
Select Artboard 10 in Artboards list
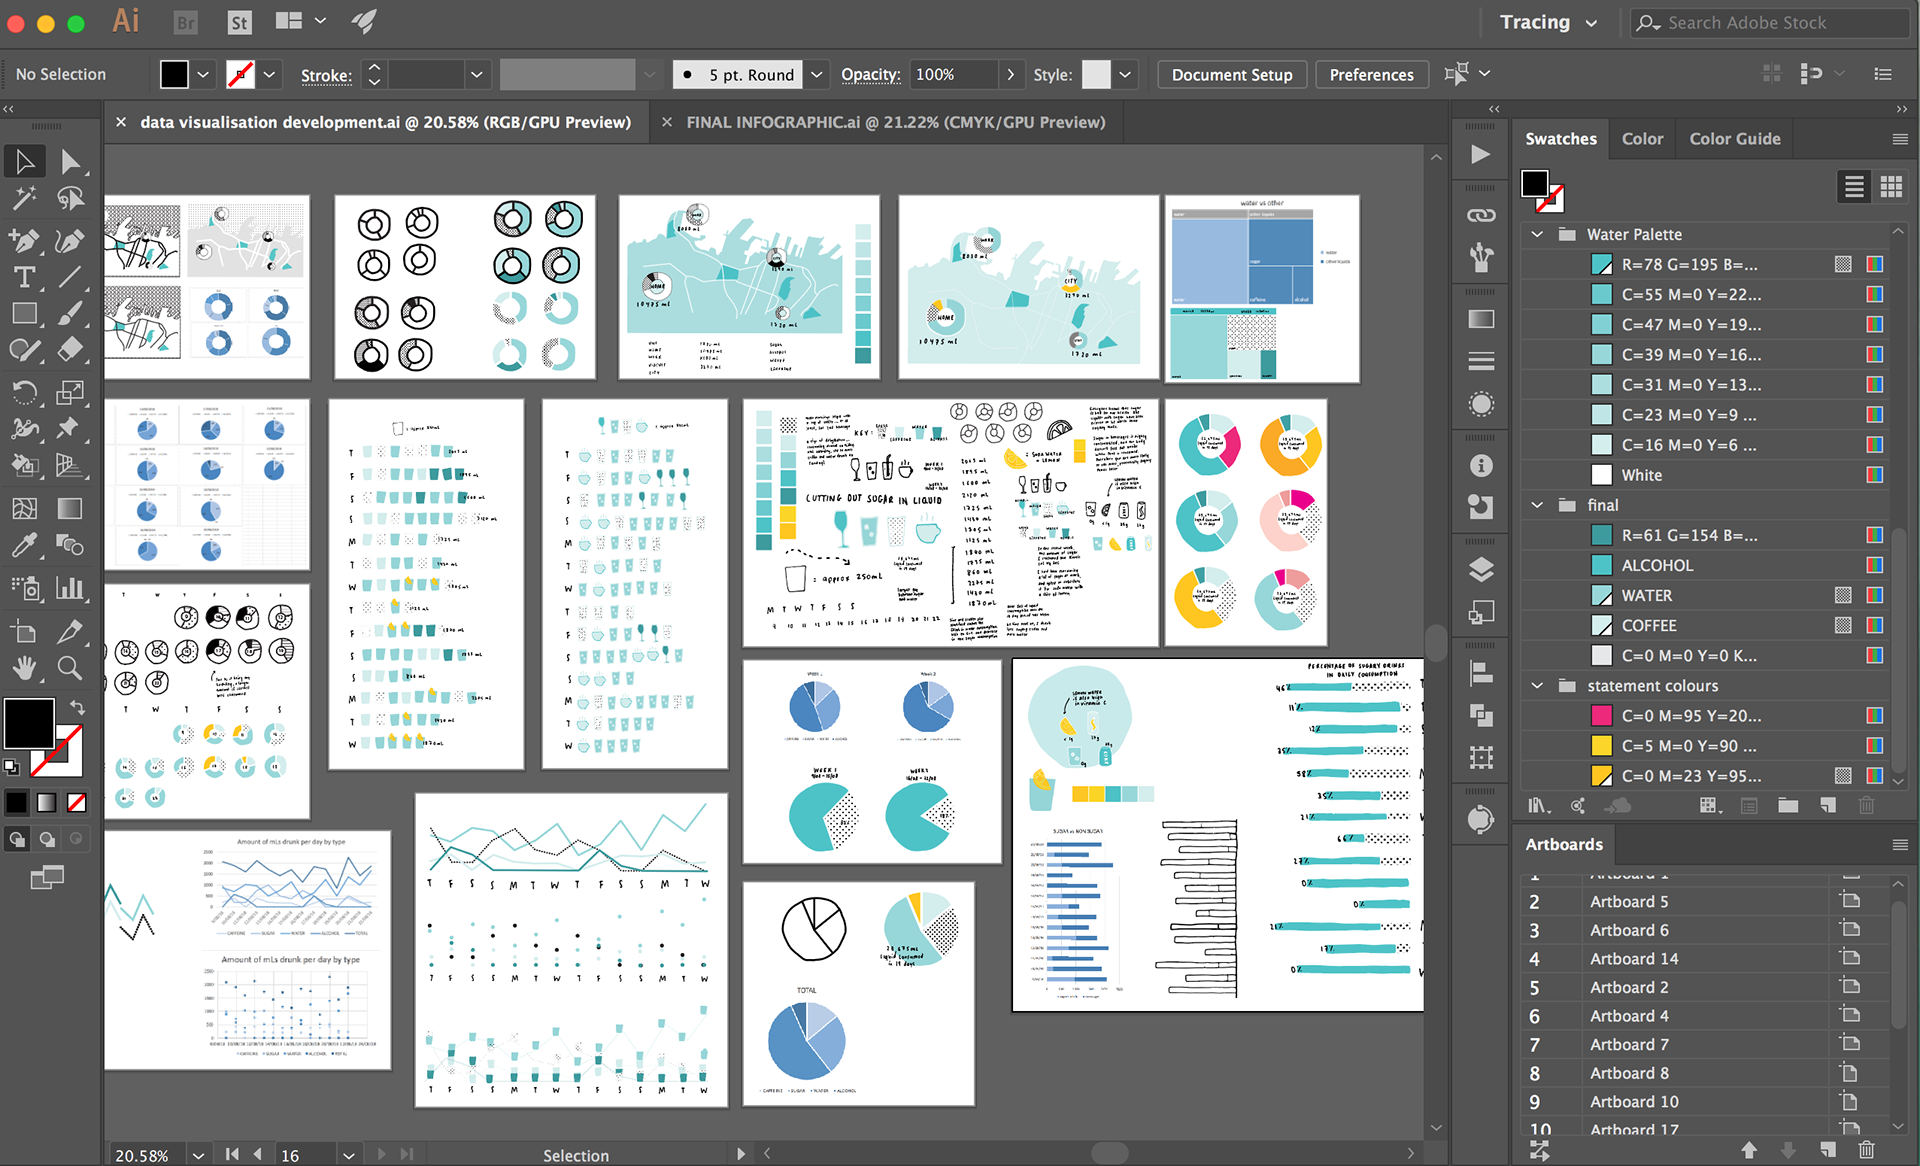1704,1102
